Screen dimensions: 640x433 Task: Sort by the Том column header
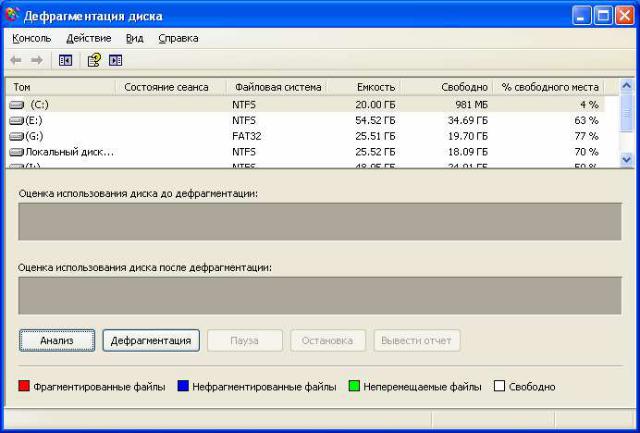click(x=60, y=87)
